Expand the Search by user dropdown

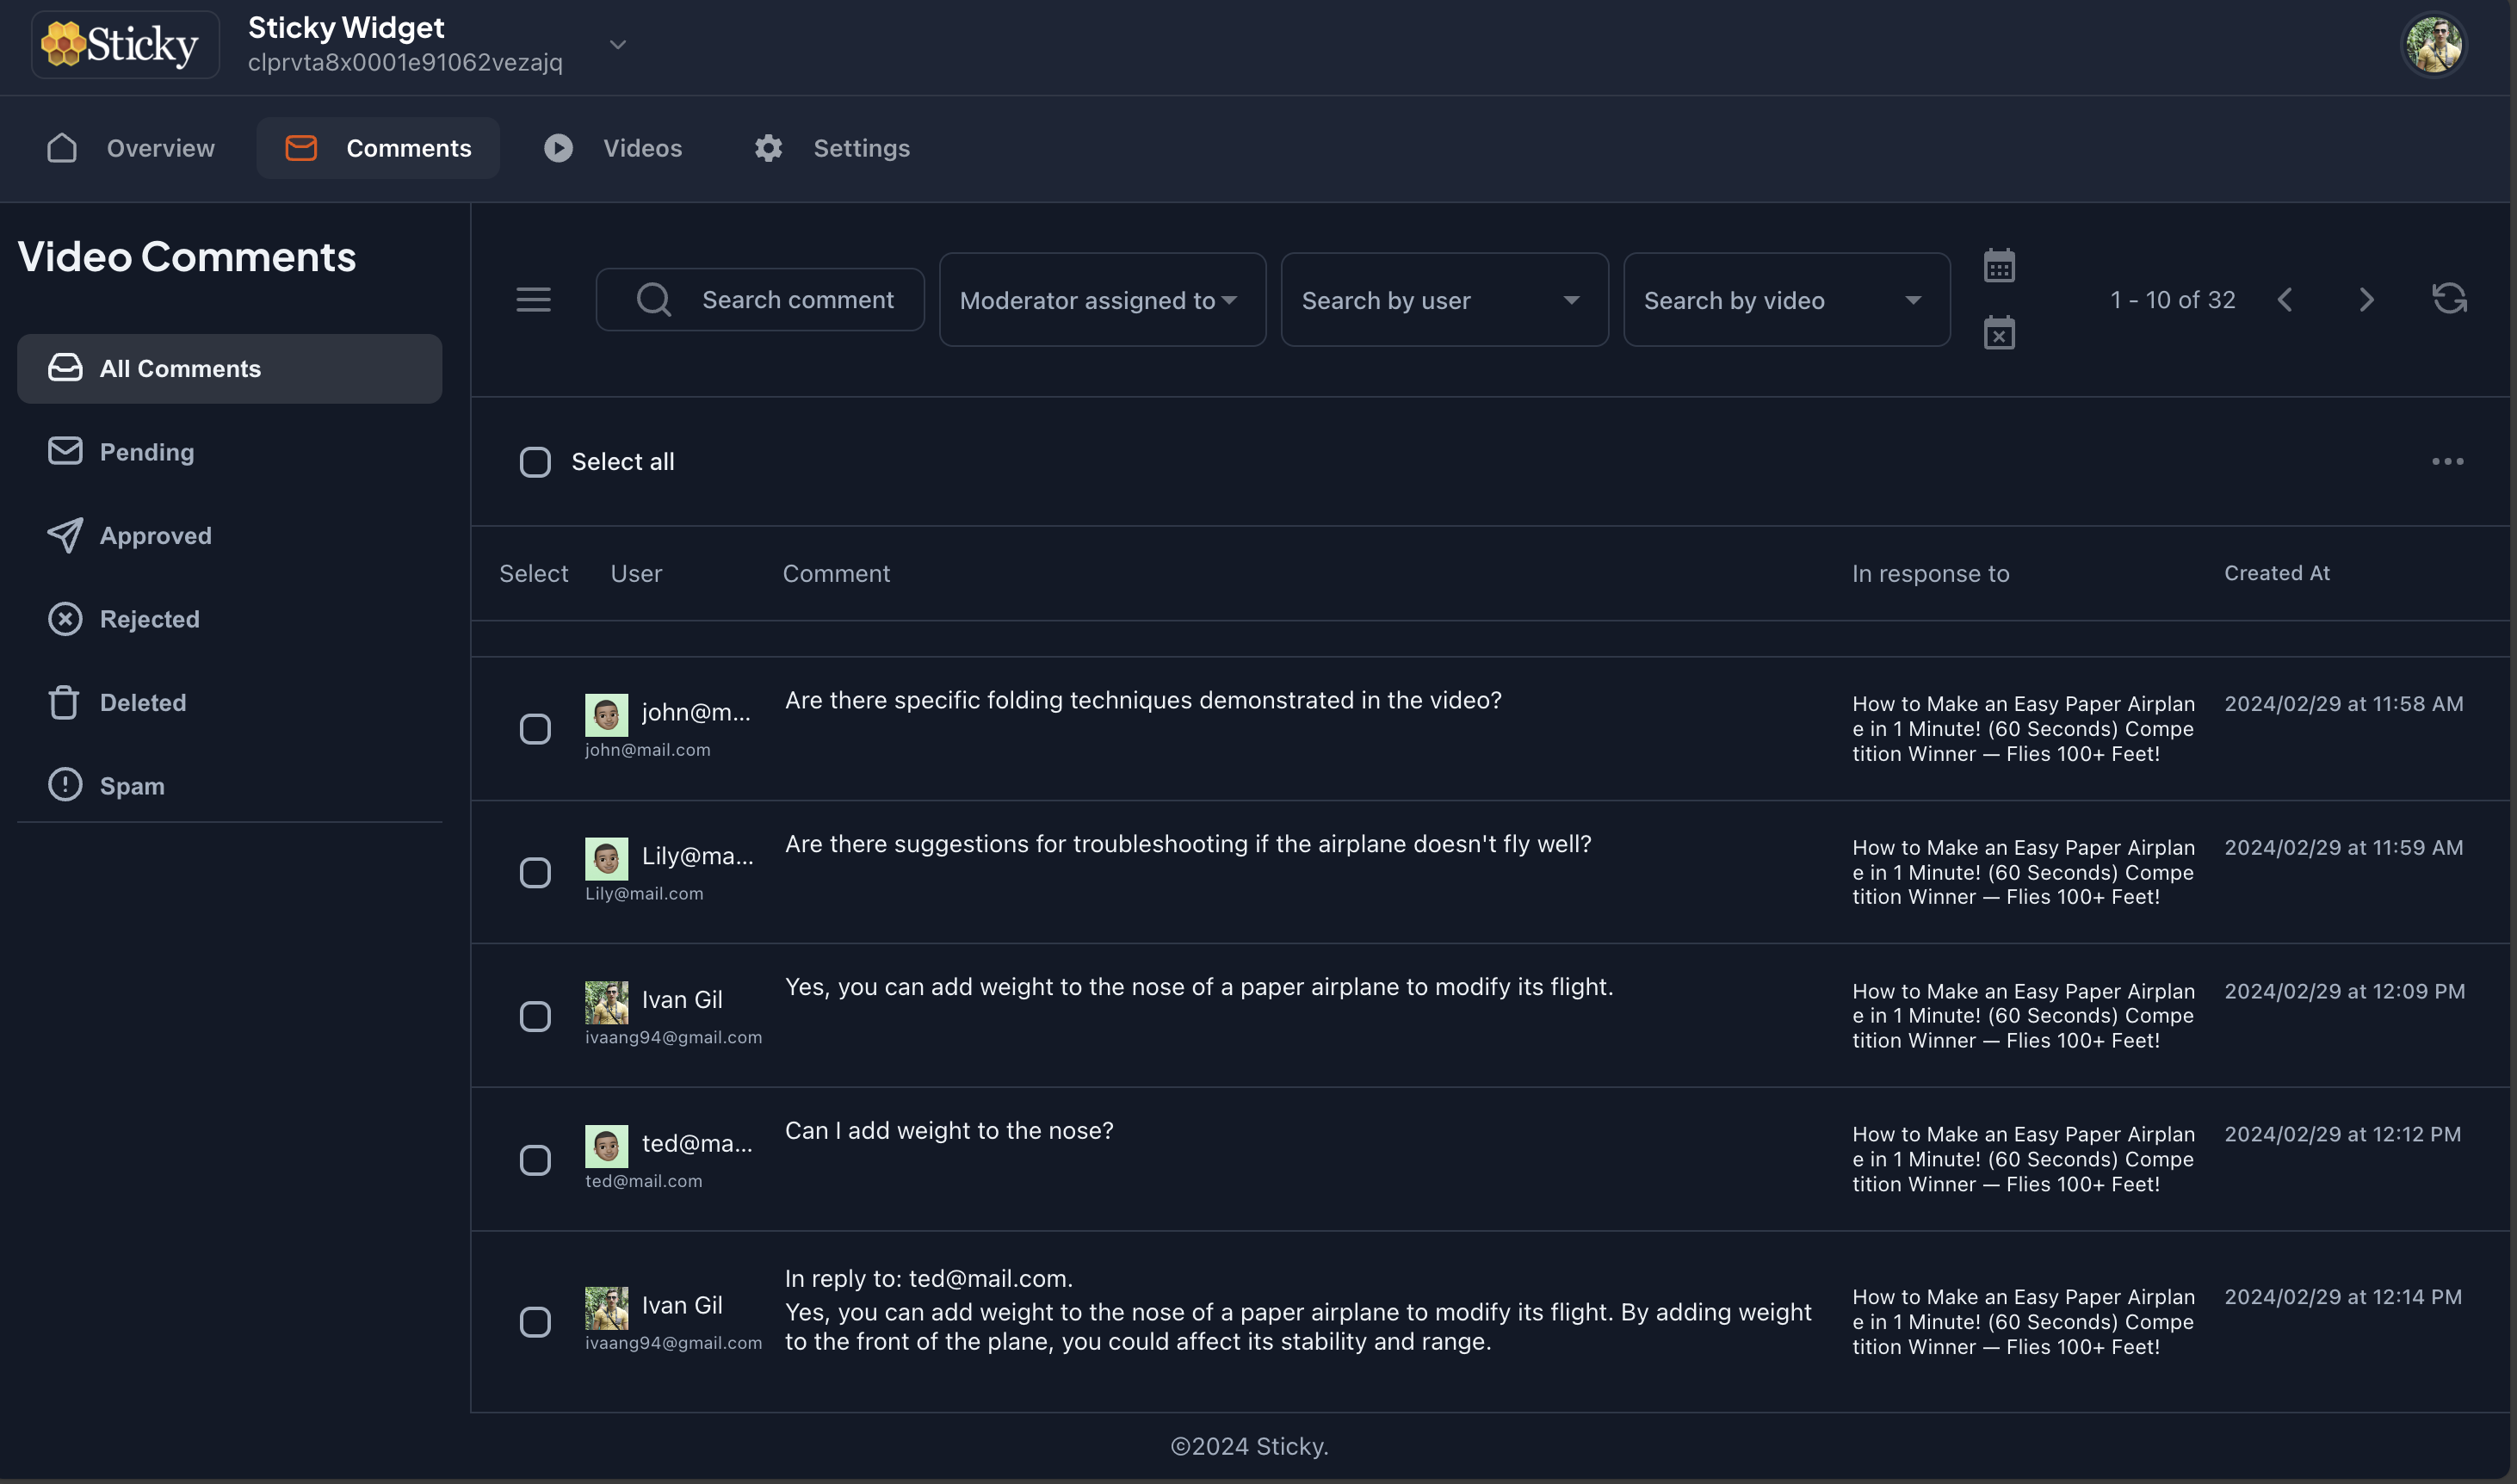(1443, 300)
